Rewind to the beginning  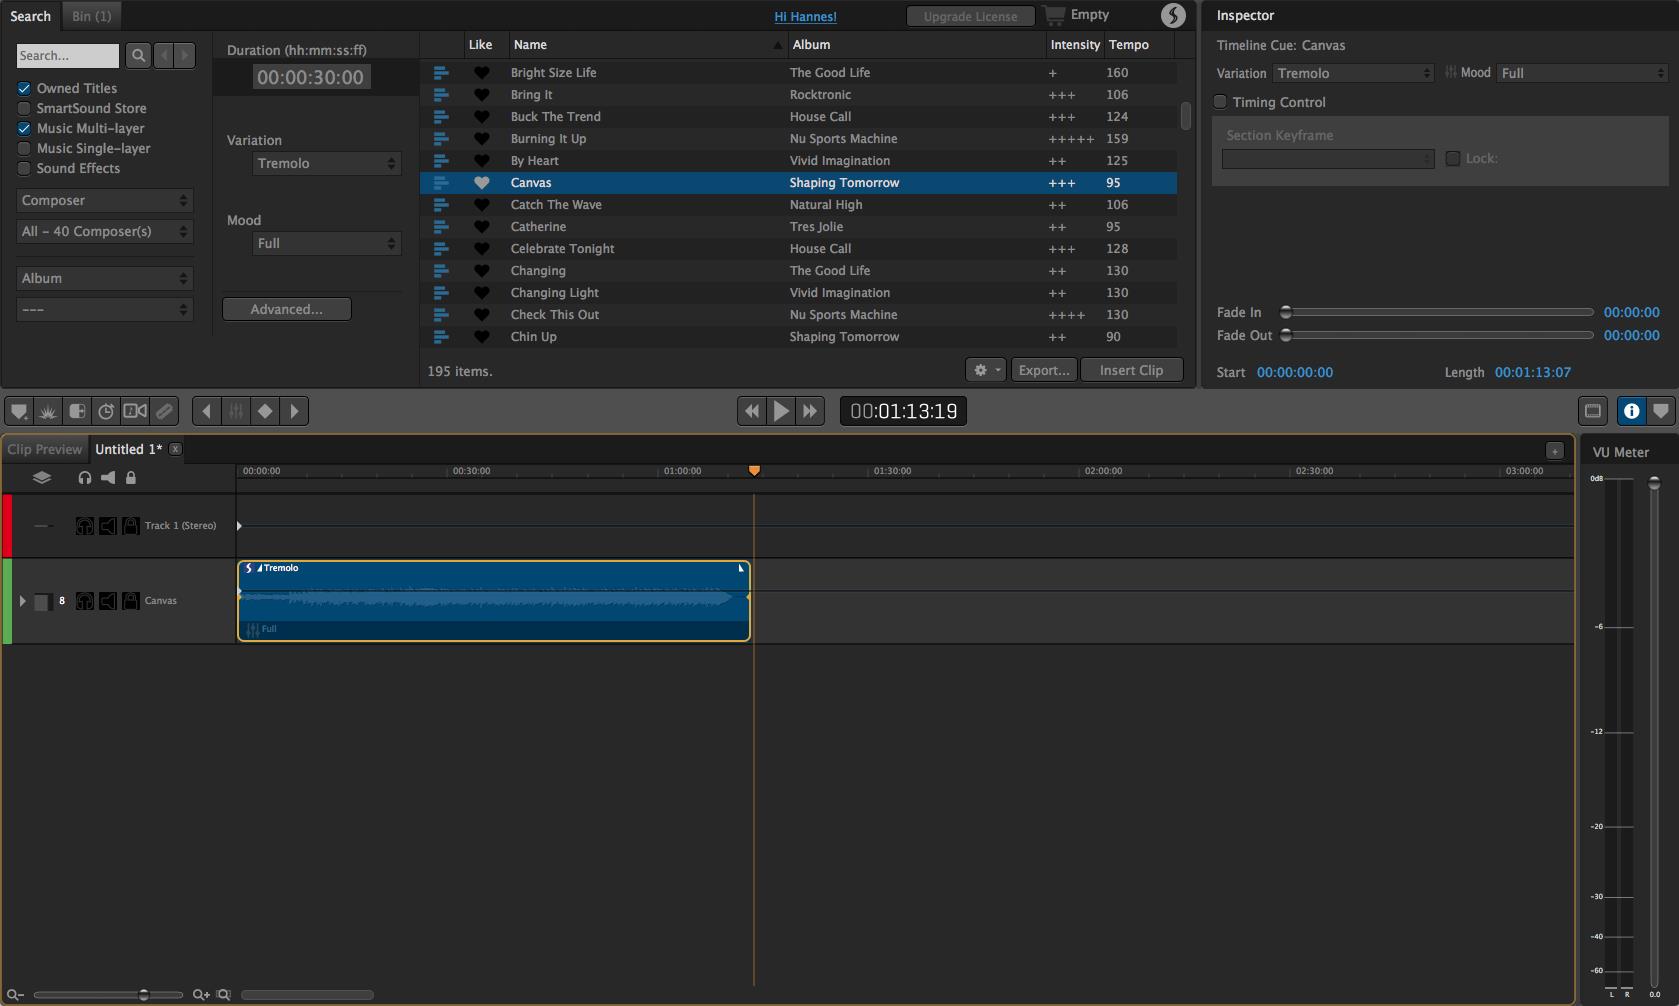752,411
